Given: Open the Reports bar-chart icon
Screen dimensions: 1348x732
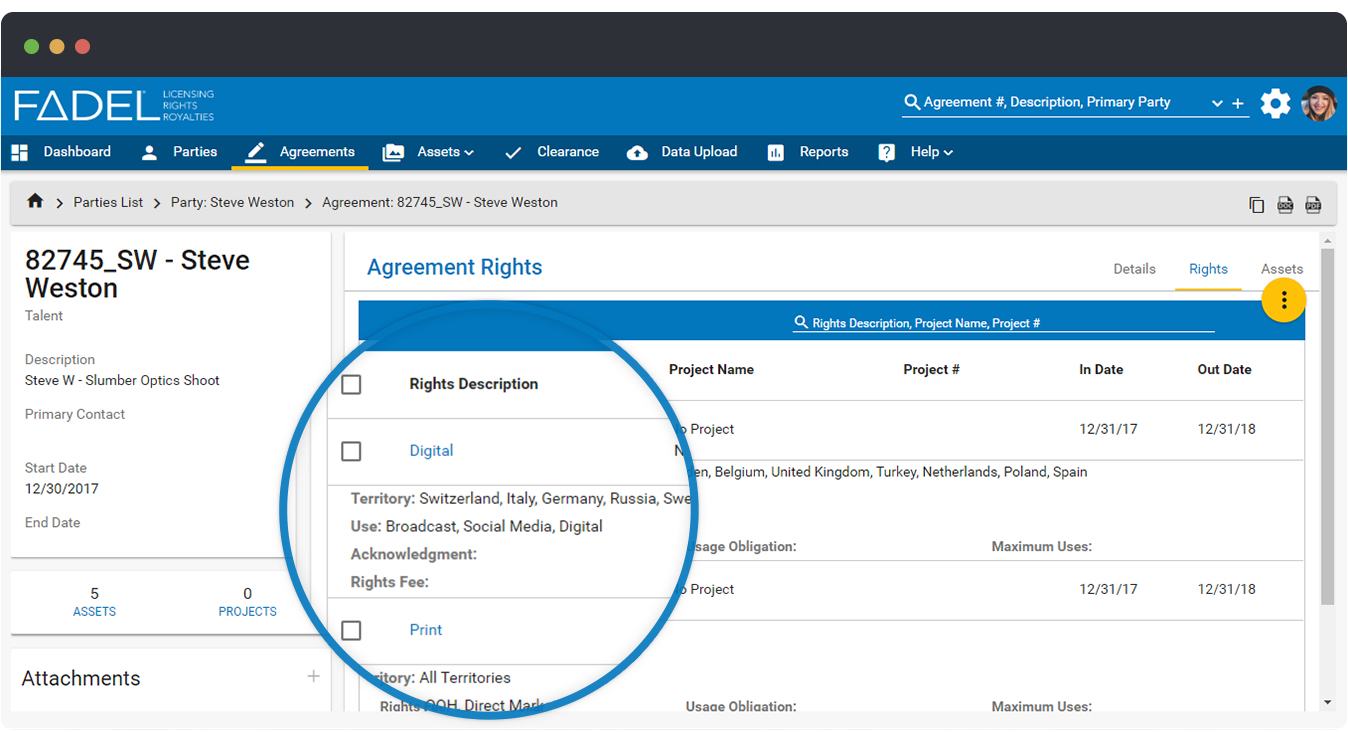Looking at the screenshot, I should [775, 152].
